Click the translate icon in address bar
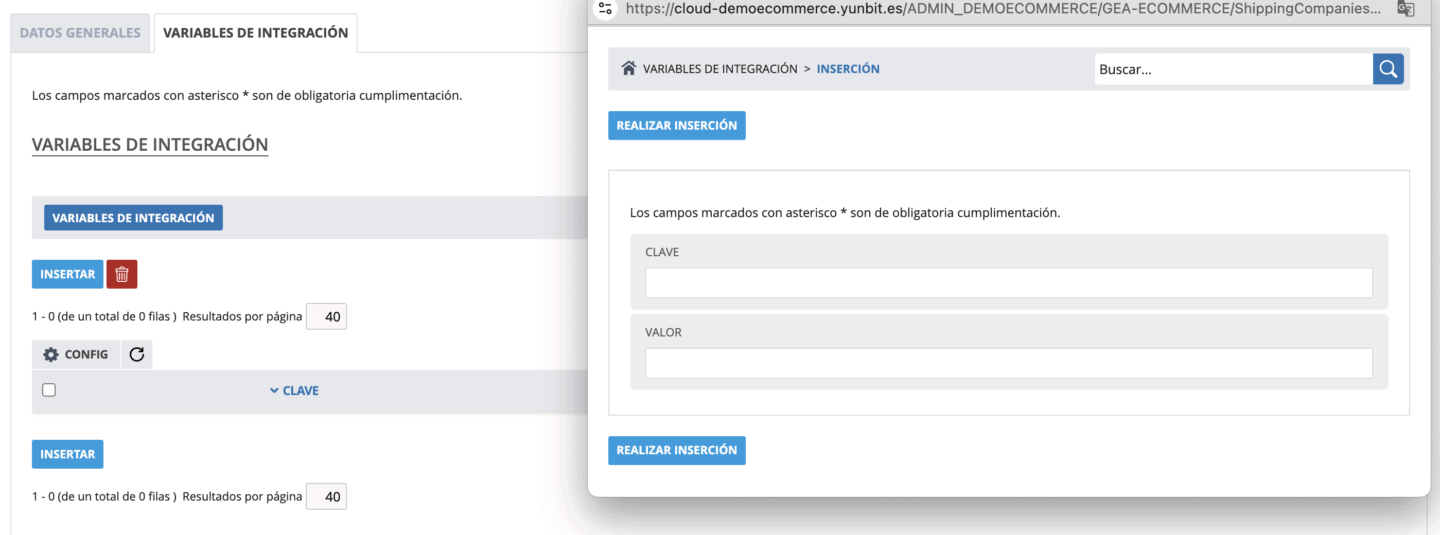The image size is (1440, 535). pyautogui.click(x=1405, y=9)
